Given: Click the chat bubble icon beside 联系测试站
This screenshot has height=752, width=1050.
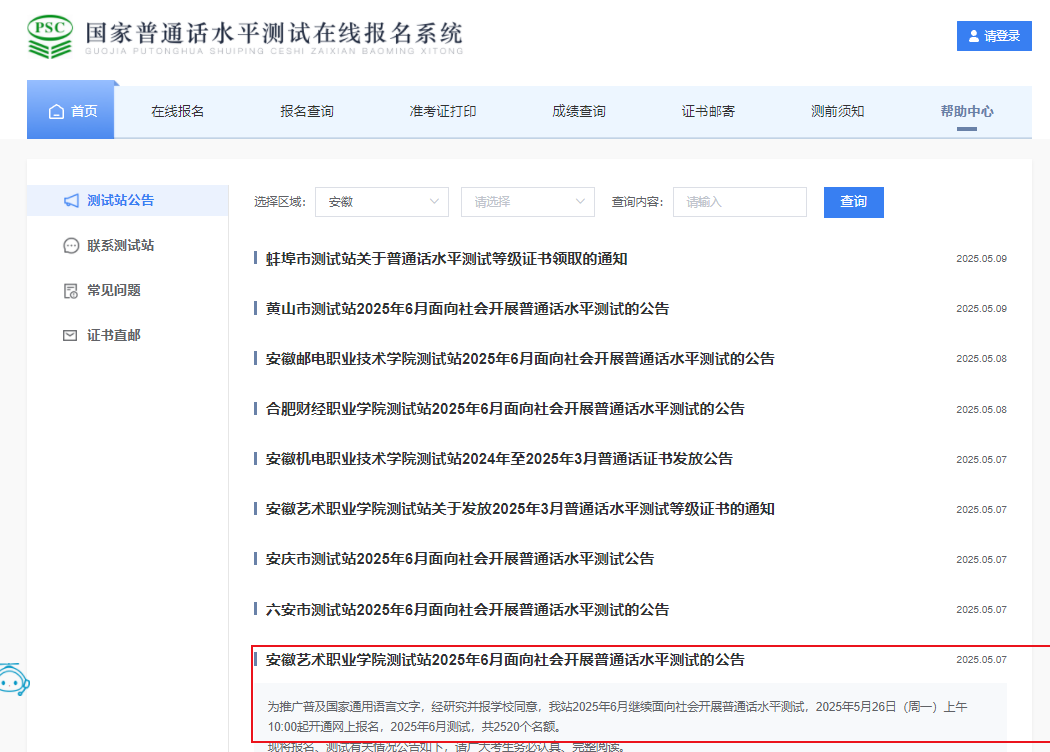Looking at the screenshot, I should [x=71, y=246].
